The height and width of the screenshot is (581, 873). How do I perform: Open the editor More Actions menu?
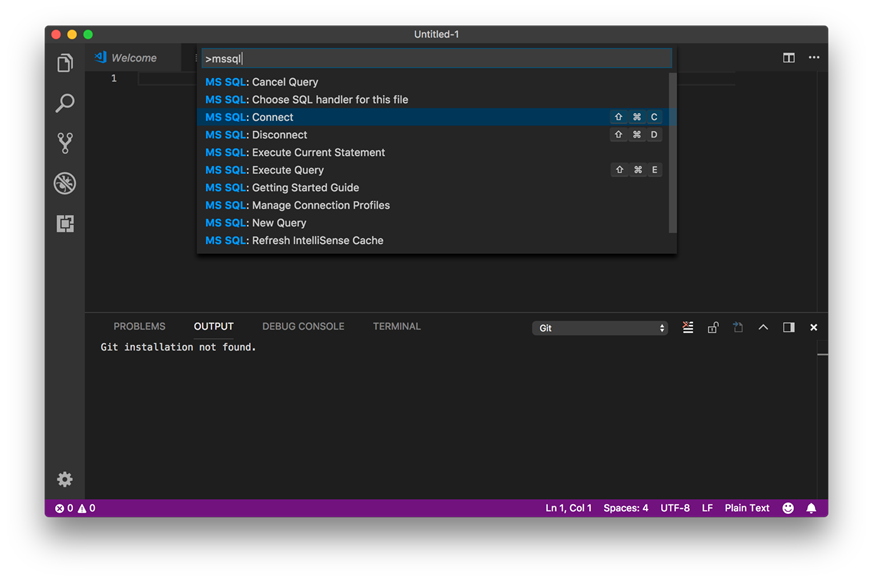coord(814,57)
